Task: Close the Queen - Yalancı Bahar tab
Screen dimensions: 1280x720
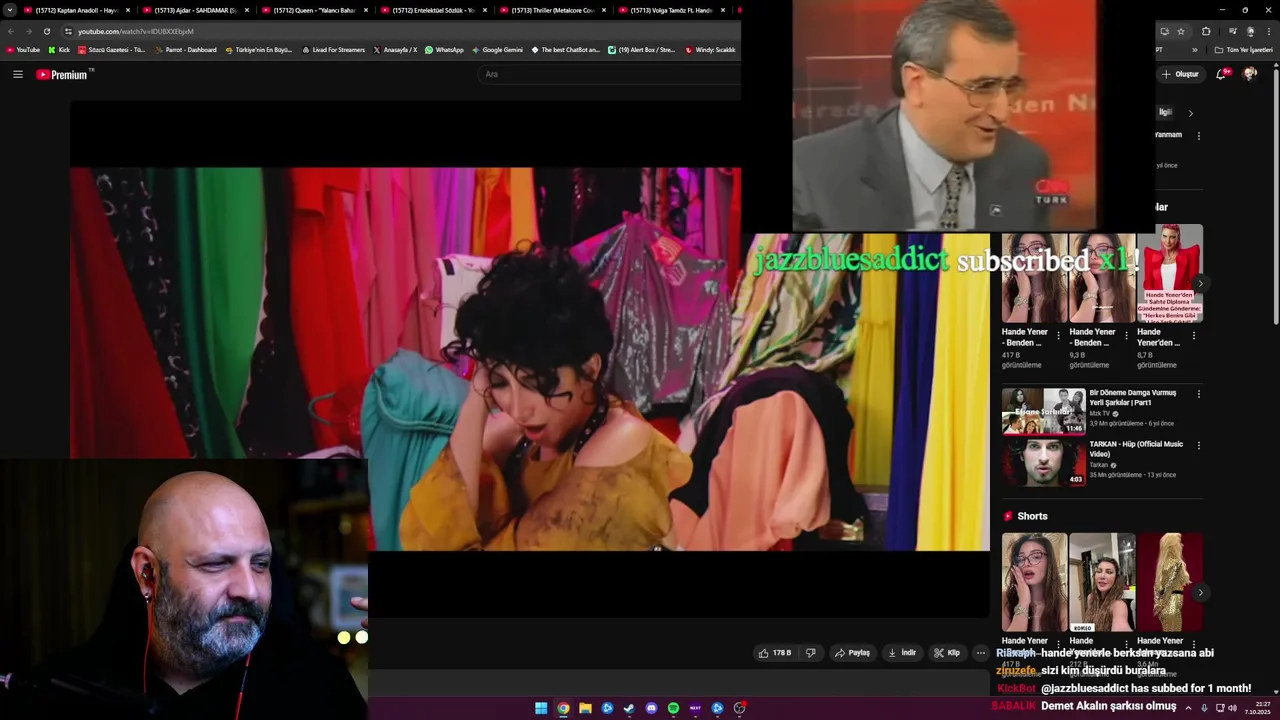Action: tap(365, 10)
